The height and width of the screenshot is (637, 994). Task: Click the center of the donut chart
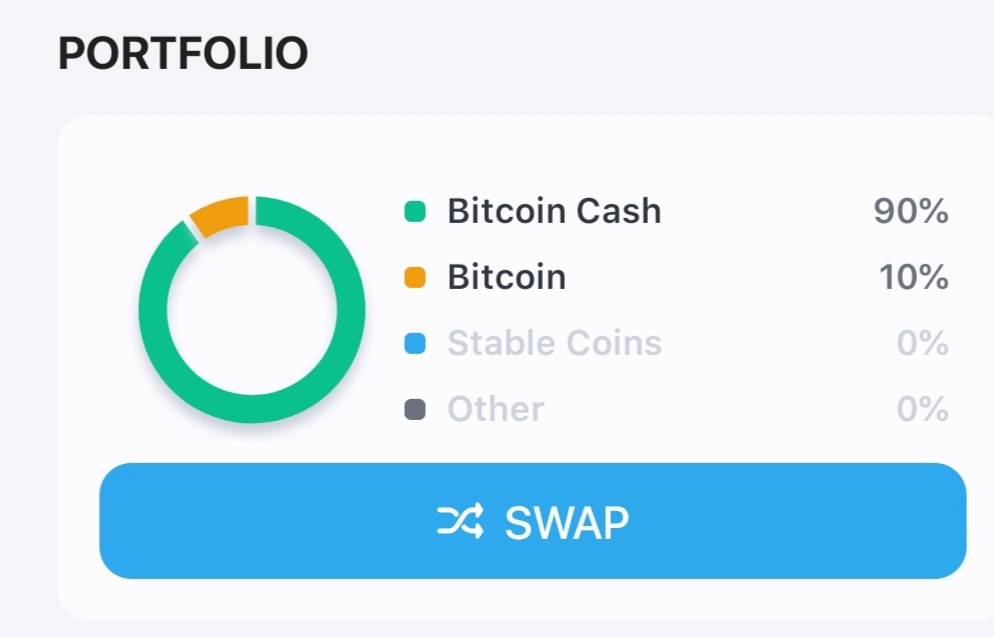[252, 309]
